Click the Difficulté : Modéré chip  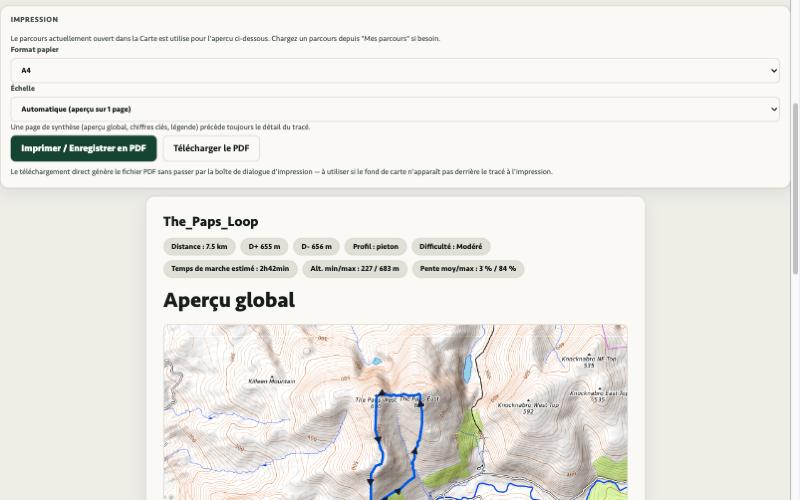tap(451, 246)
